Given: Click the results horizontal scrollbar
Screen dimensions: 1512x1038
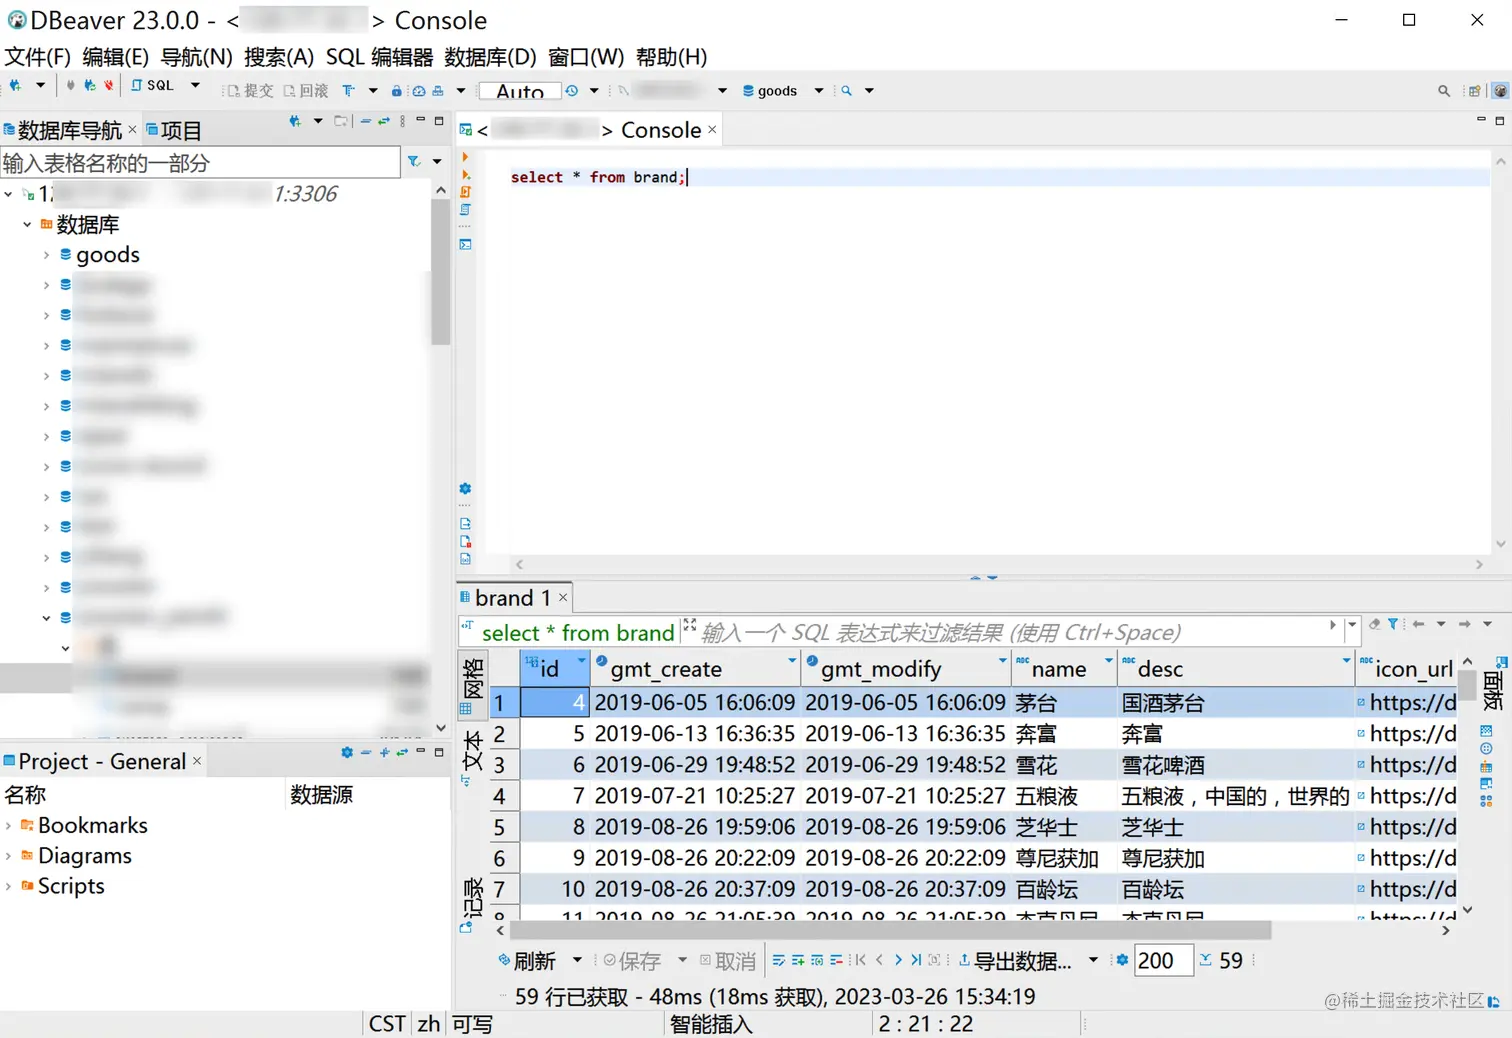Looking at the screenshot, I should pos(890,931).
